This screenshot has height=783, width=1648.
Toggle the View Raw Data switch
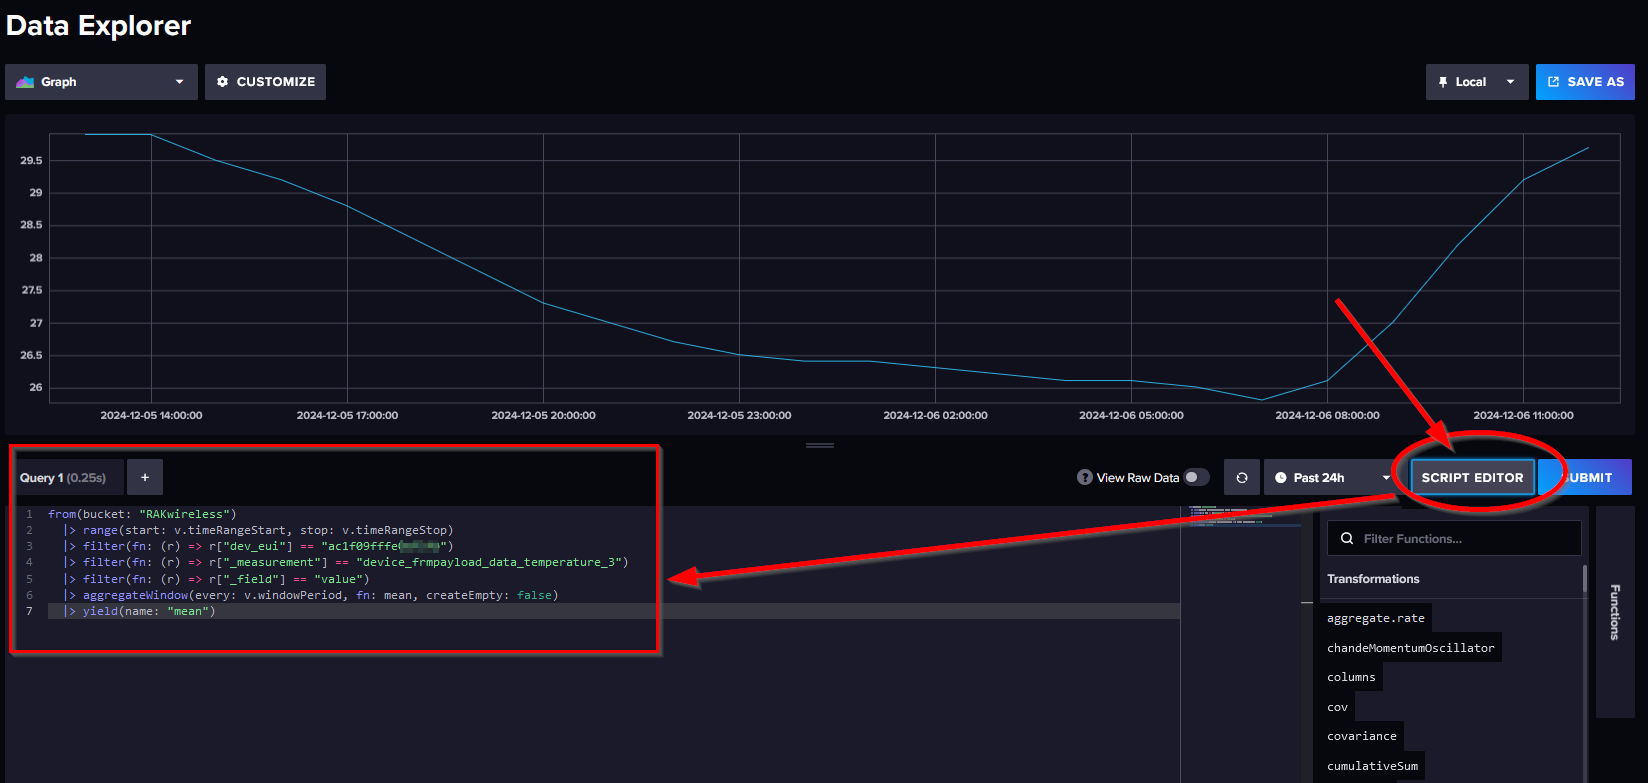[x=1197, y=478]
